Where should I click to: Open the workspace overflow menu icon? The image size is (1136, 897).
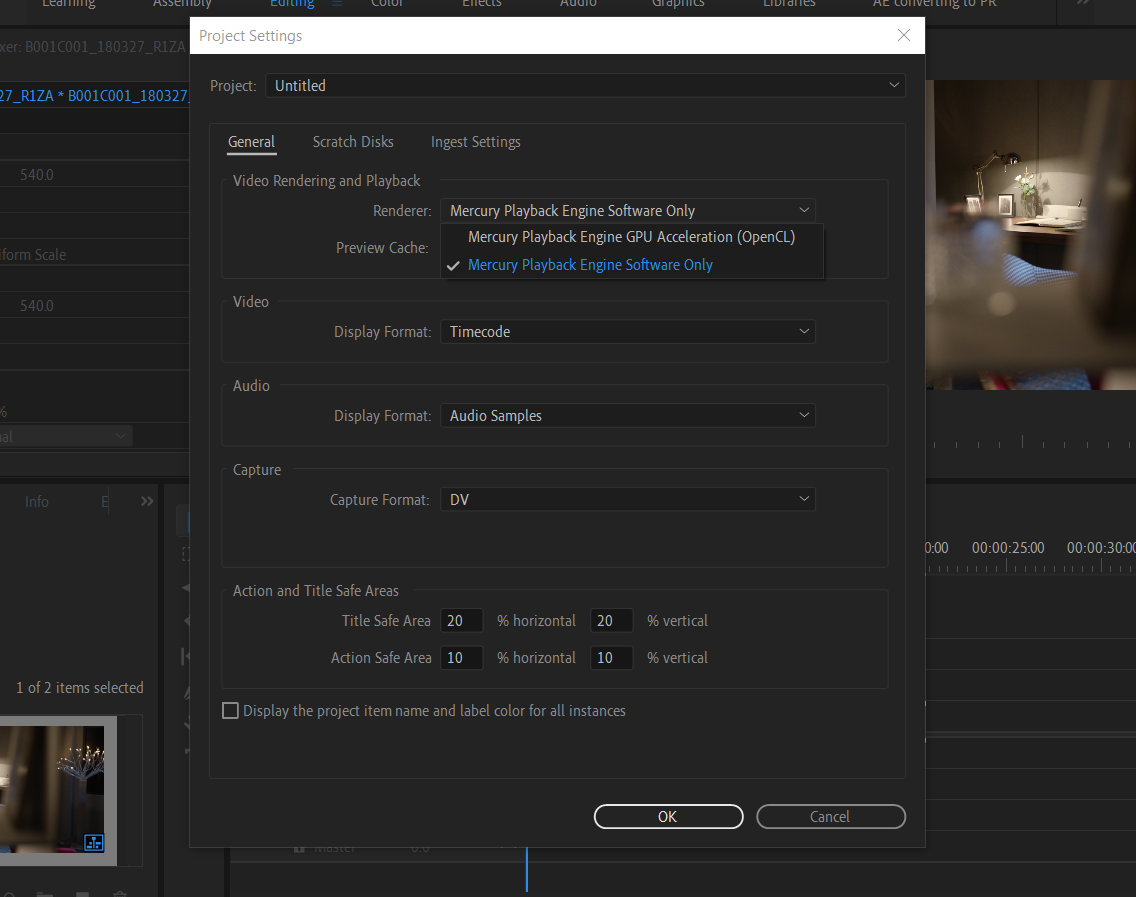click(1082, 3)
